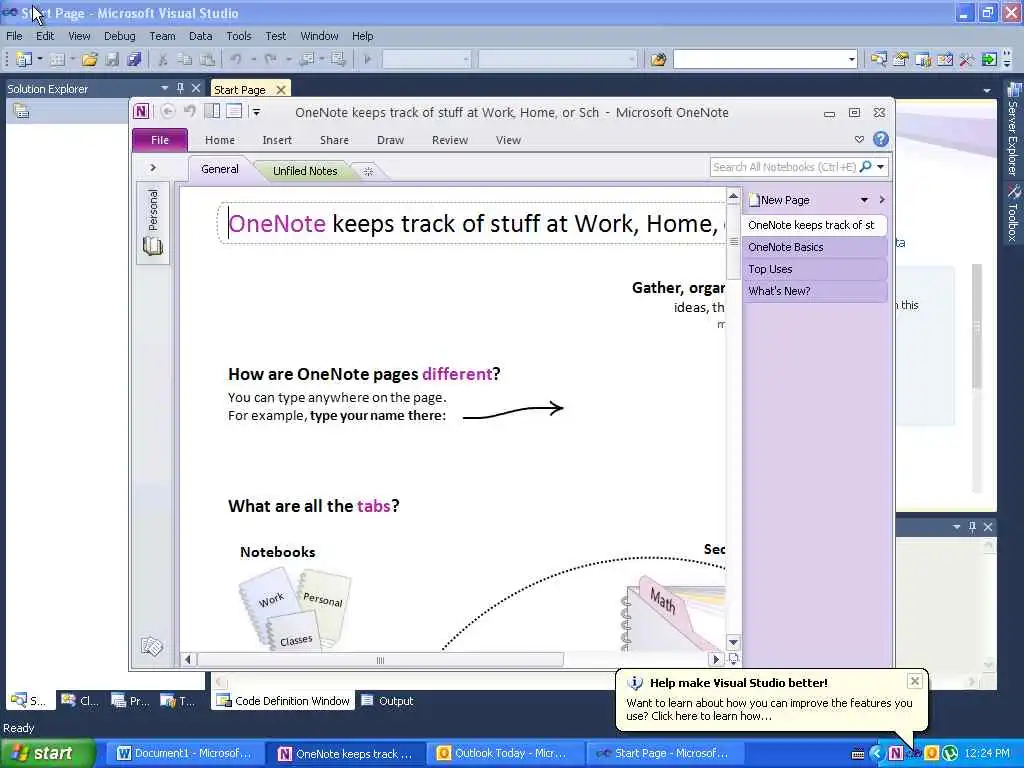Viewport: 1024px width, 768px height.
Task: Open document tab list dropdown in Visual Studio
Action: point(987,90)
